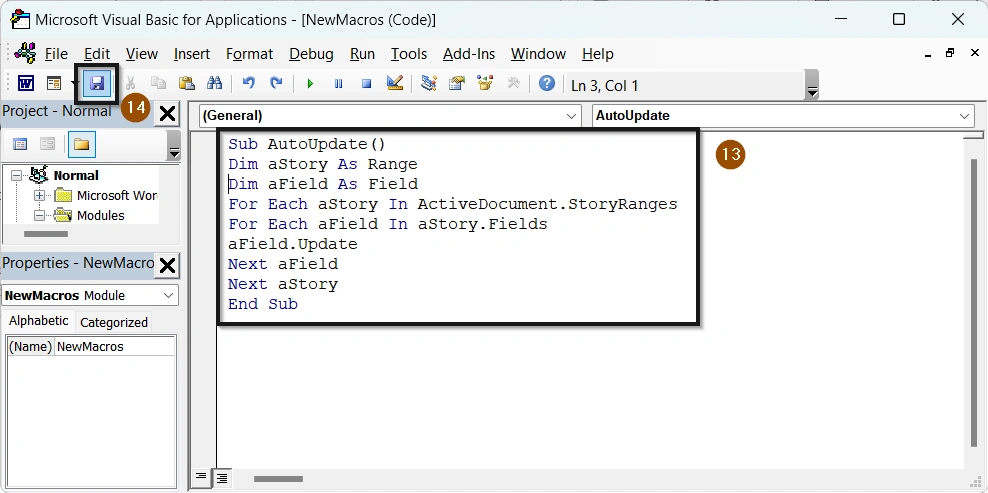Open the Object Browser icon

[485, 83]
